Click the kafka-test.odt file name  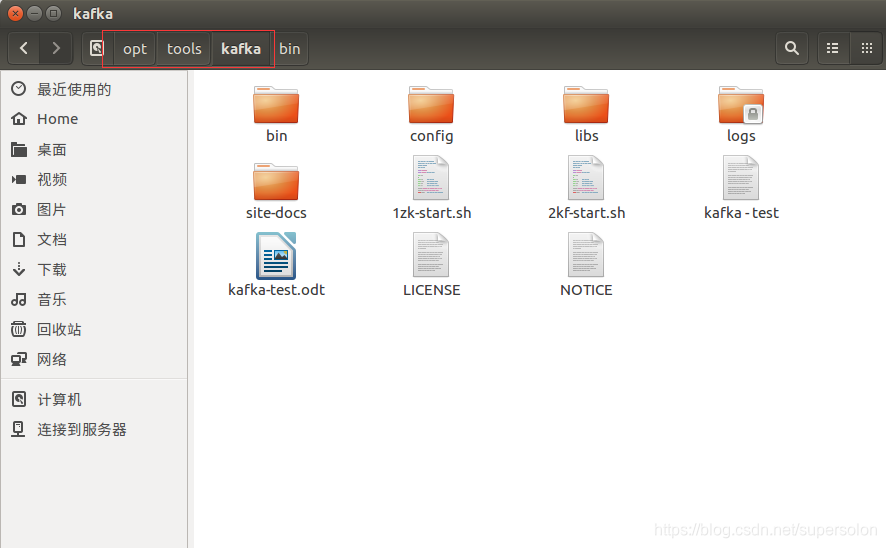(276, 290)
